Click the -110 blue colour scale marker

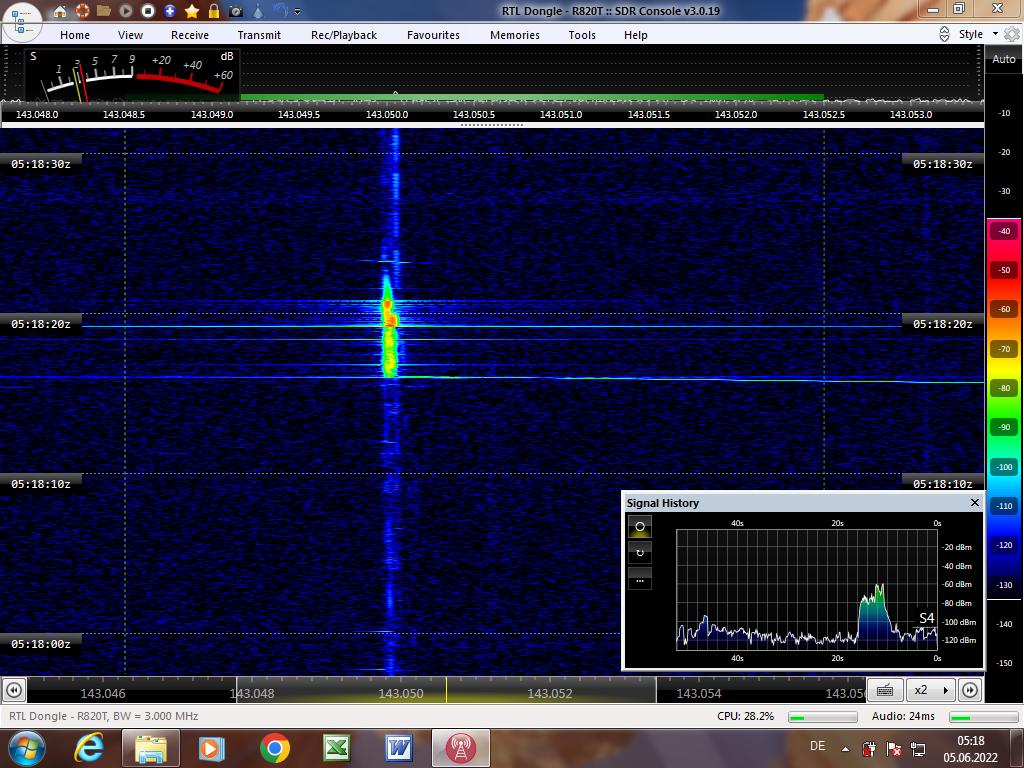[x=1004, y=505]
